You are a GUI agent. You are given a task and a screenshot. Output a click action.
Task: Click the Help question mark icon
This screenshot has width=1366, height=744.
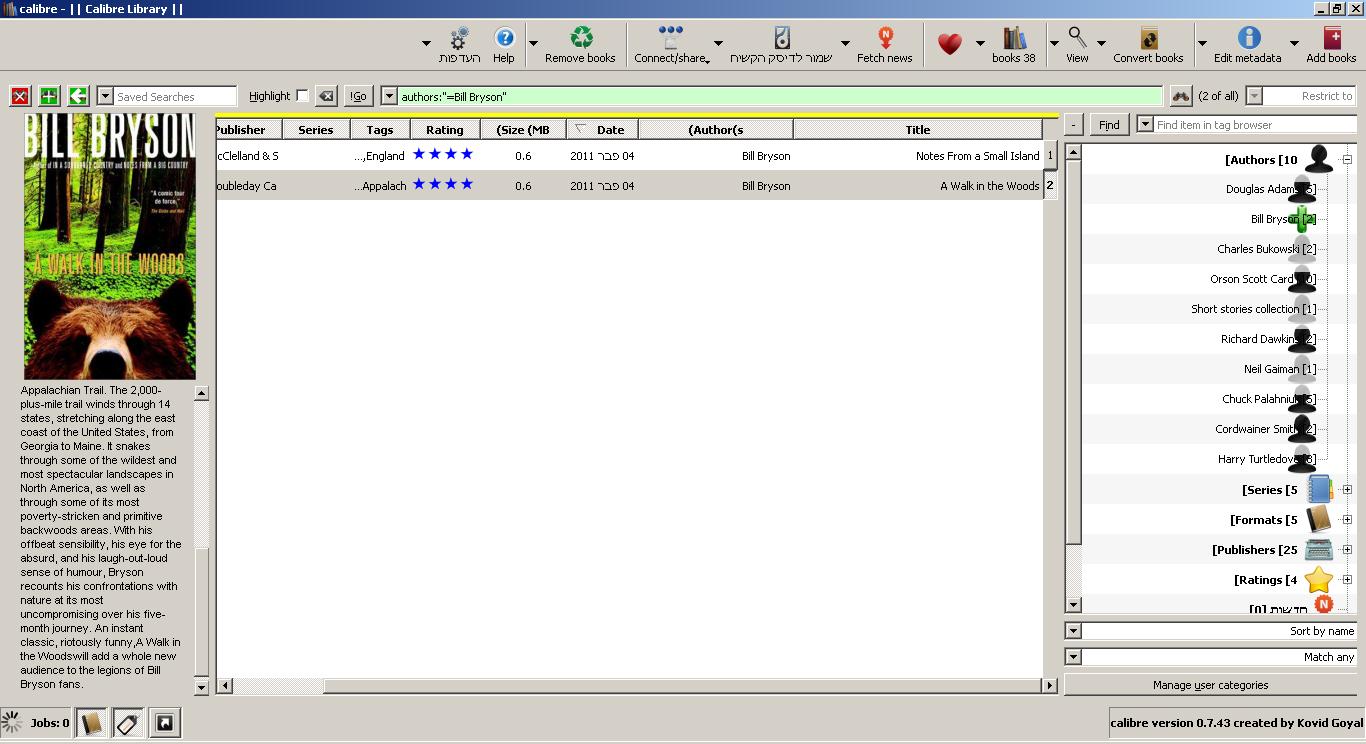pyautogui.click(x=504, y=39)
